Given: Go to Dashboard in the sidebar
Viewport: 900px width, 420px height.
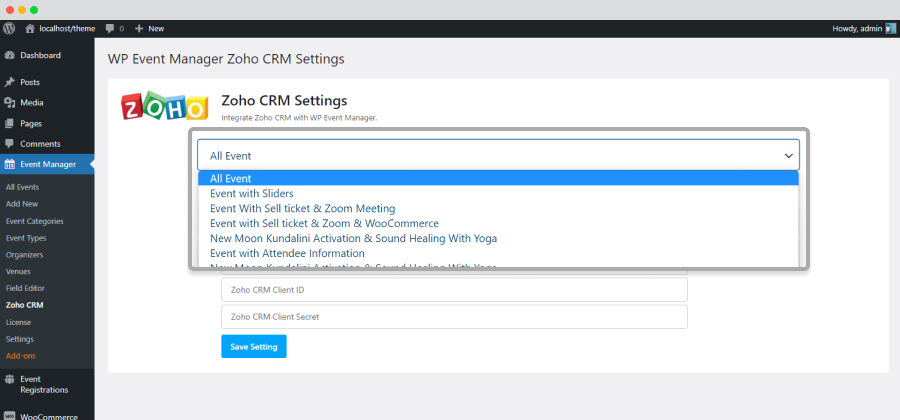Looking at the screenshot, I should 40,56.
